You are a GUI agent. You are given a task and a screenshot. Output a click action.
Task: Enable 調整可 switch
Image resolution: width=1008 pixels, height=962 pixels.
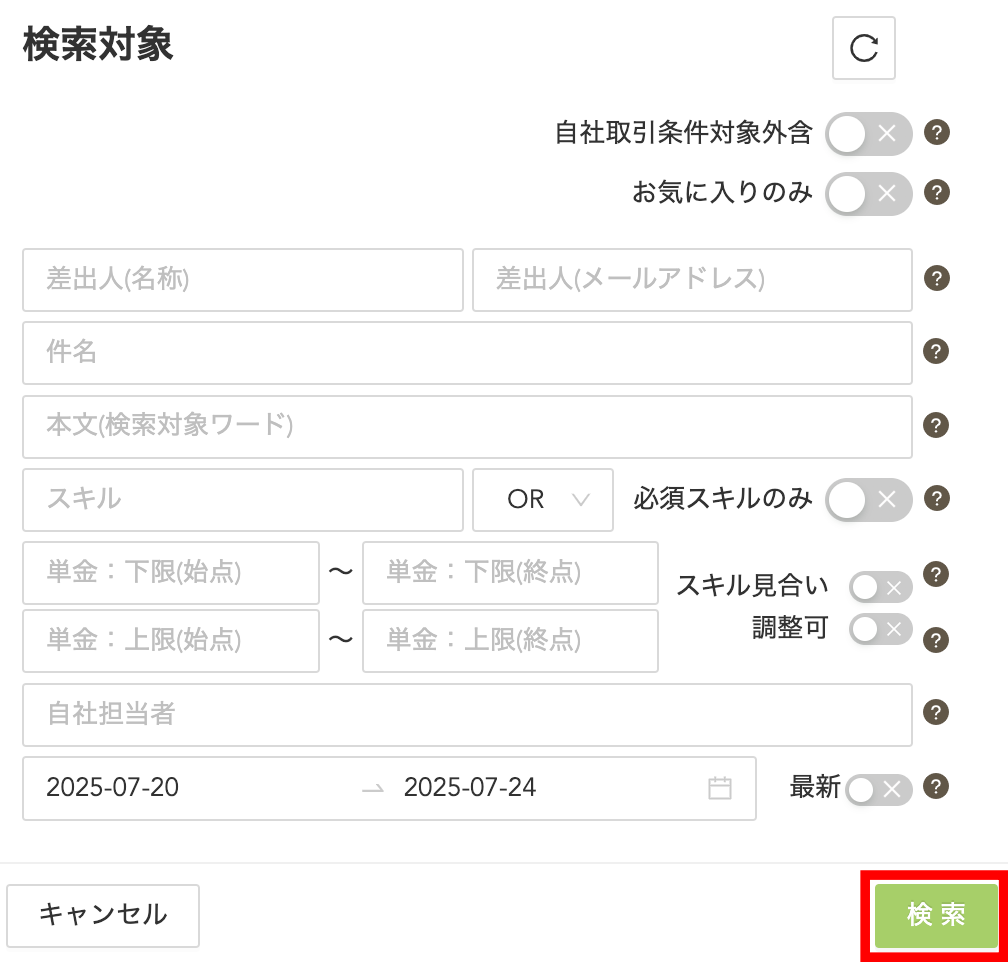tap(880, 629)
